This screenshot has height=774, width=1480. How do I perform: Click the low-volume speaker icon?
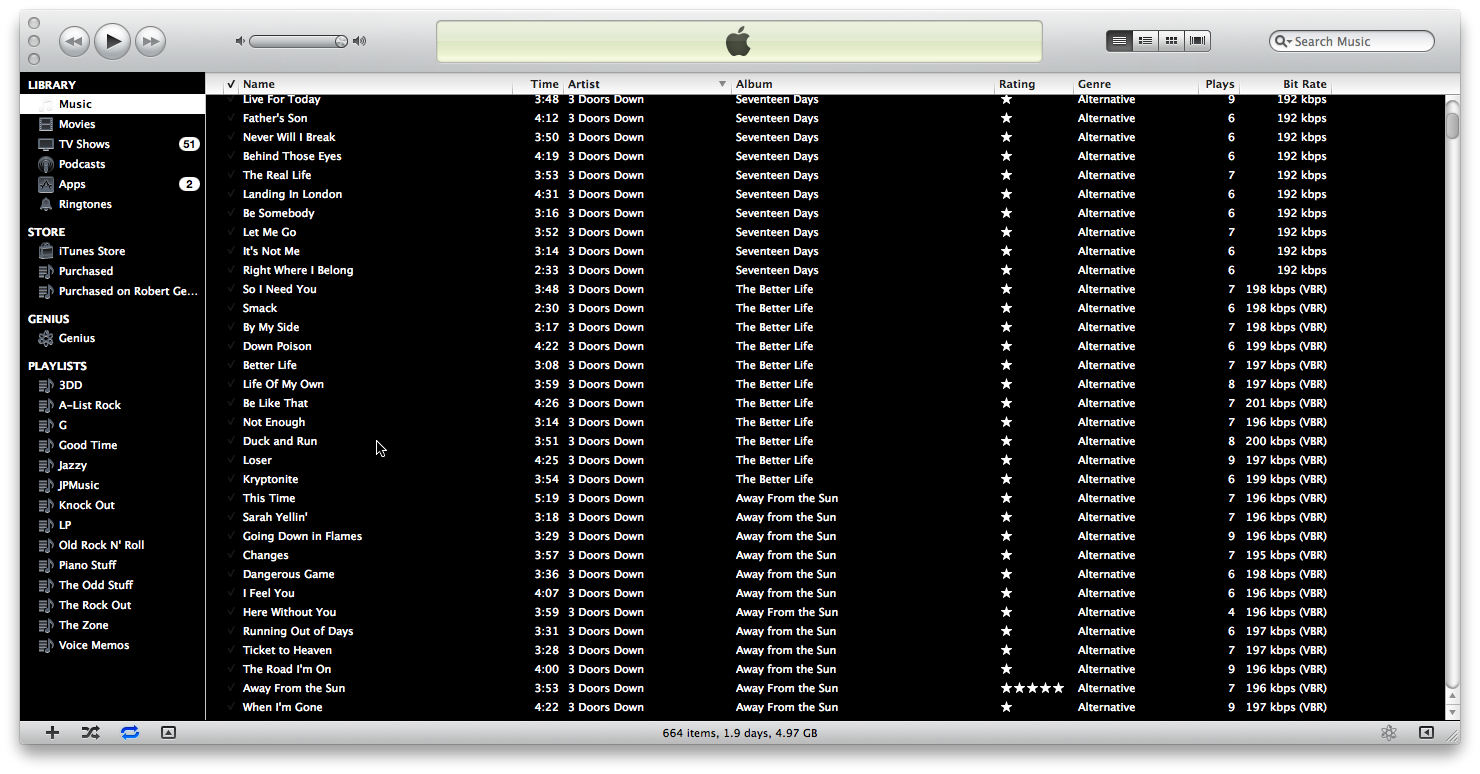tap(240, 41)
